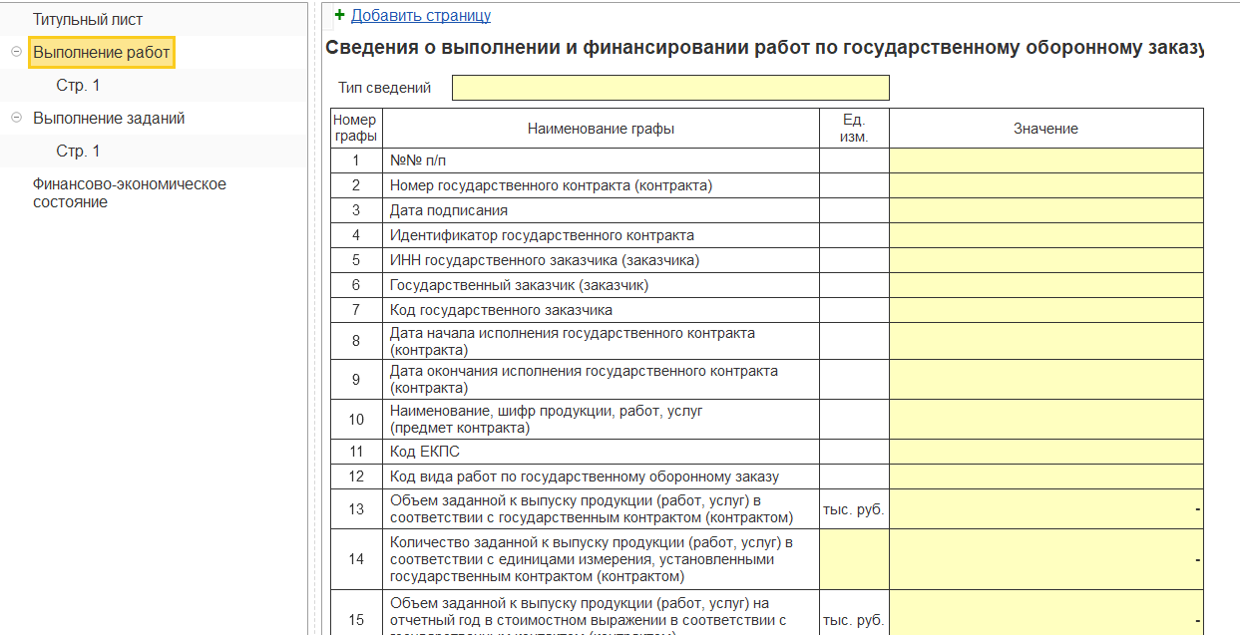Open Стр. 1 under Выполнение заданий
Screen dimensions: 1240x635
coord(79,151)
